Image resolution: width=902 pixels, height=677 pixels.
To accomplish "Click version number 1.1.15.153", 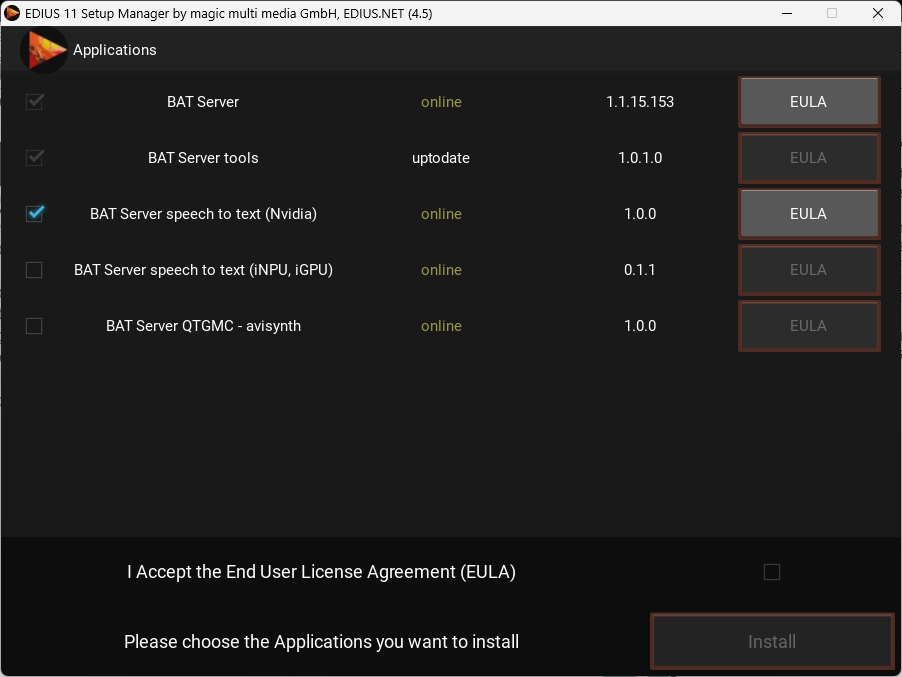I will coord(640,102).
